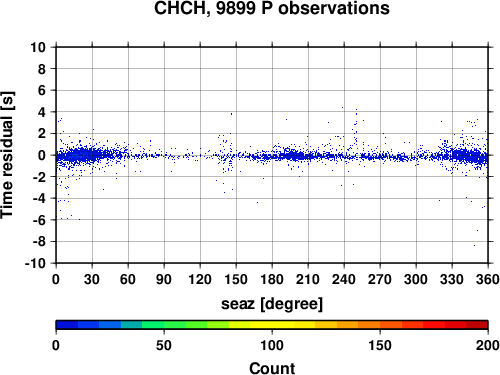Click the x-axis tick label 180
The image size is (500, 375).
click(272, 279)
